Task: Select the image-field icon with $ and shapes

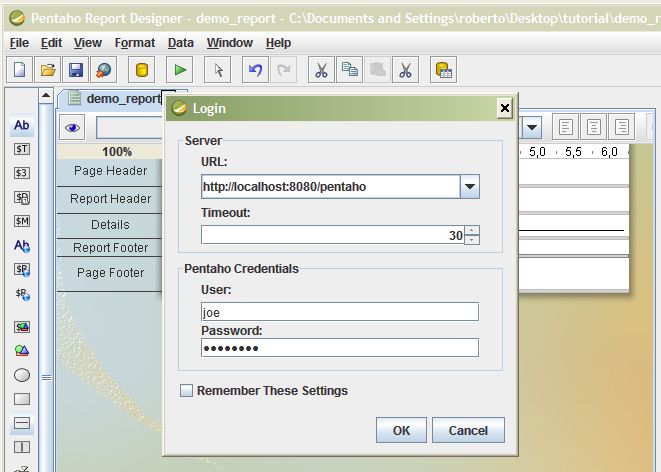Action: tap(21, 327)
